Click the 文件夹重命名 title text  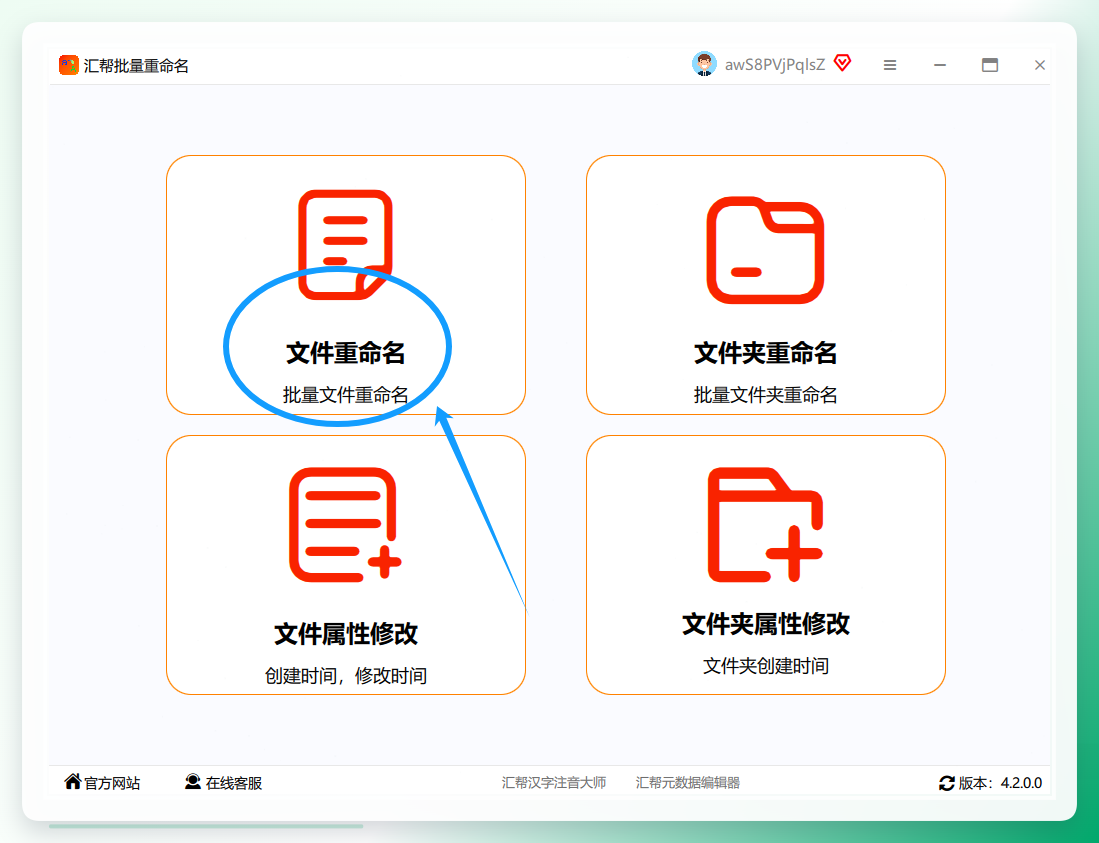[x=765, y=353]
